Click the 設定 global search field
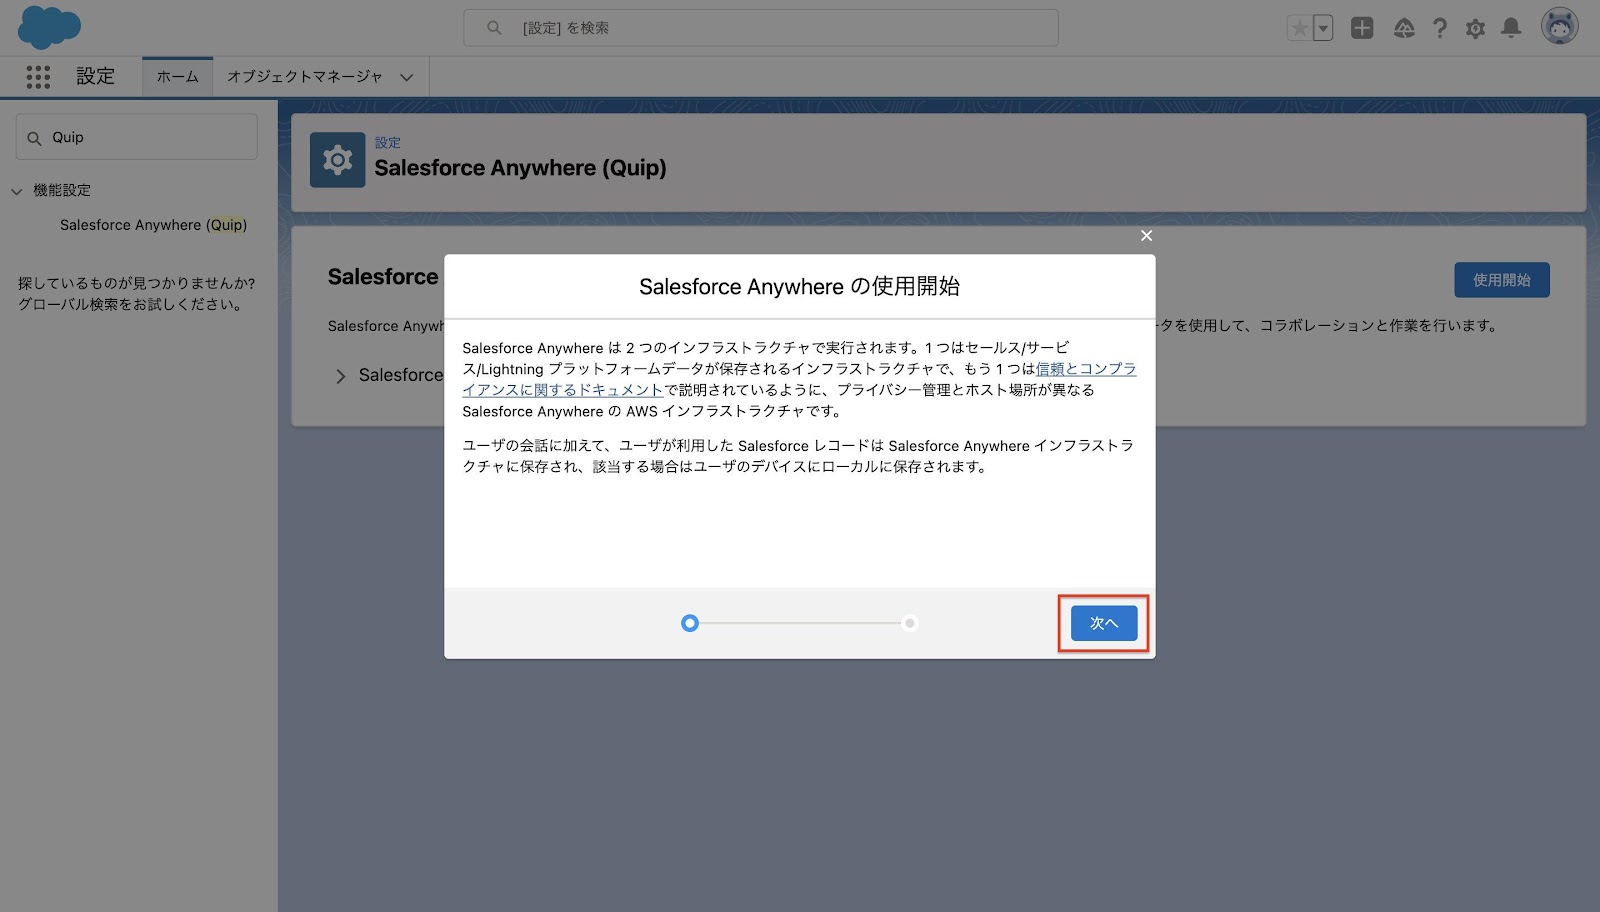Viewport: 1600px width, 912px height. [x=760, y=28]
